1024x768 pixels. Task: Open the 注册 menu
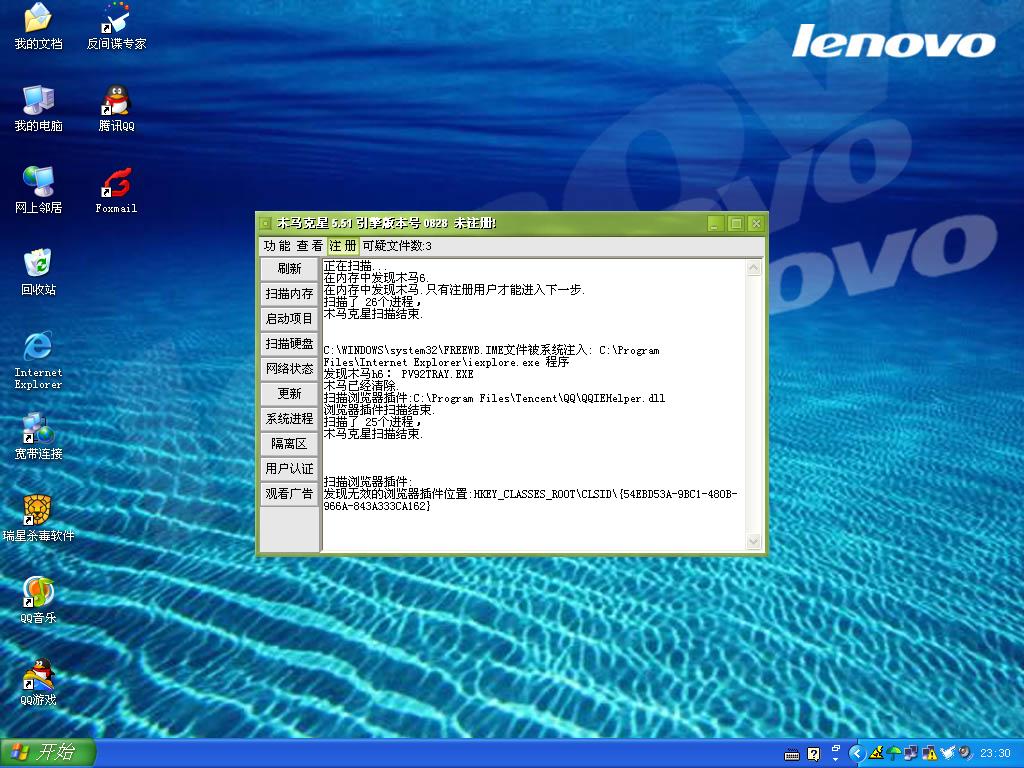tap(343, 246)
